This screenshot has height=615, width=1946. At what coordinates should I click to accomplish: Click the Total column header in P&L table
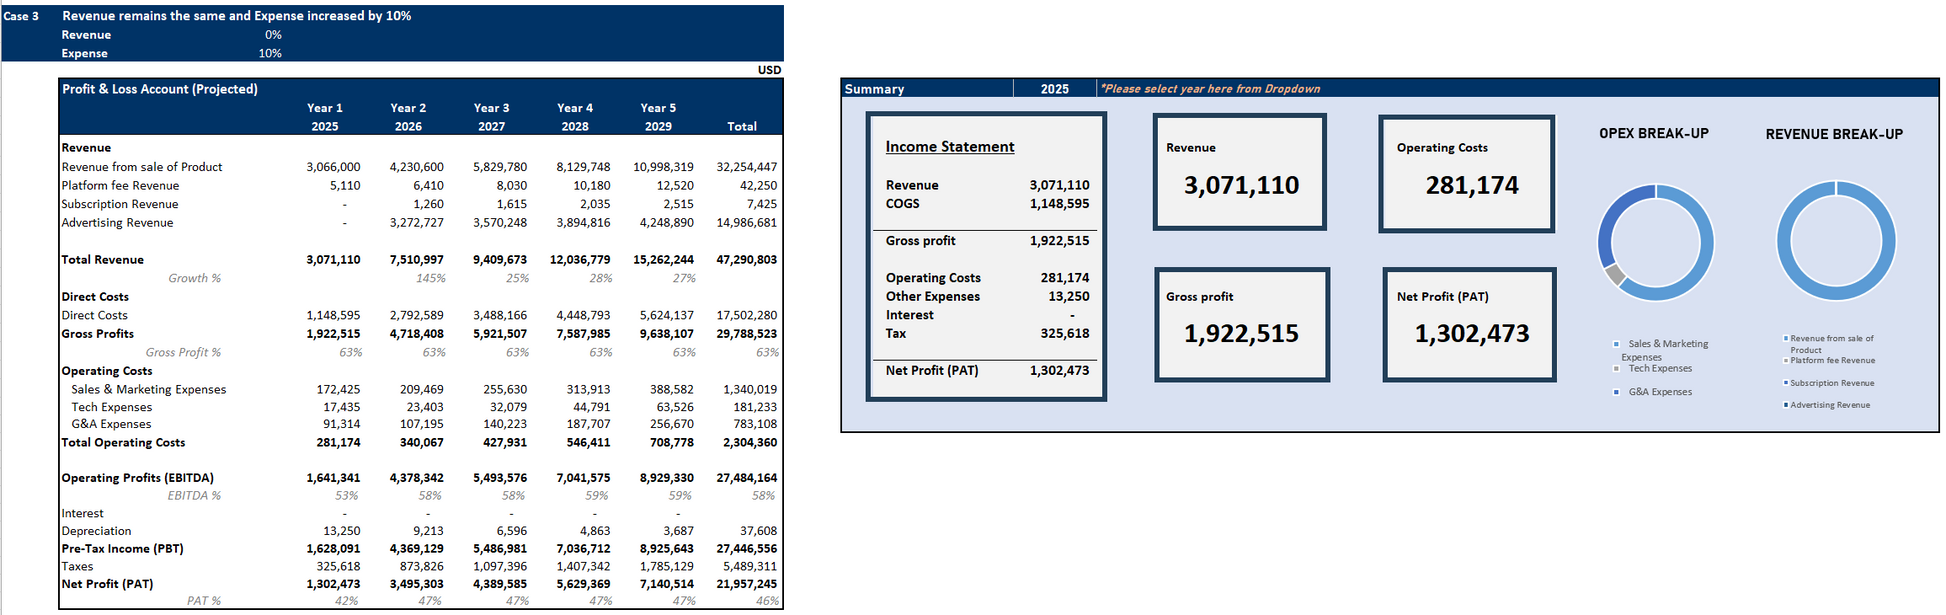(x=741, y=127)
